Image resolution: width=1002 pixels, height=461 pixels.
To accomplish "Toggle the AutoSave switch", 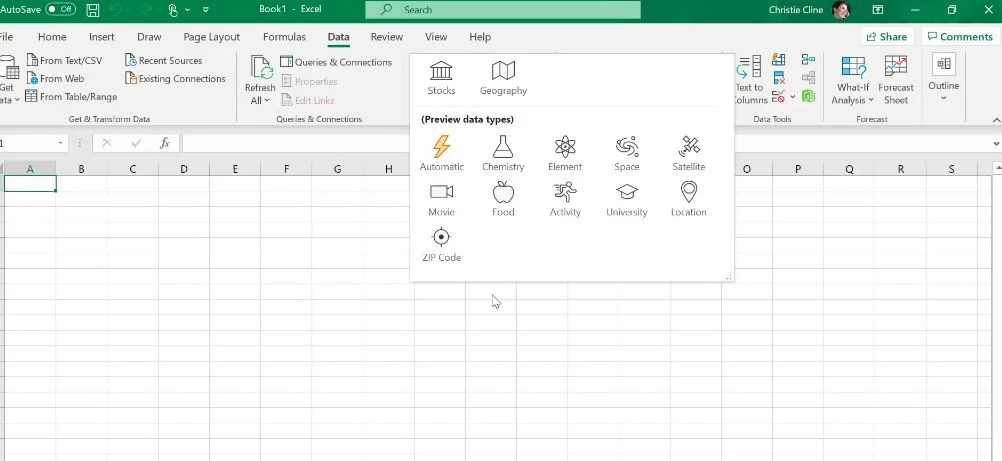I will [60, 9].
